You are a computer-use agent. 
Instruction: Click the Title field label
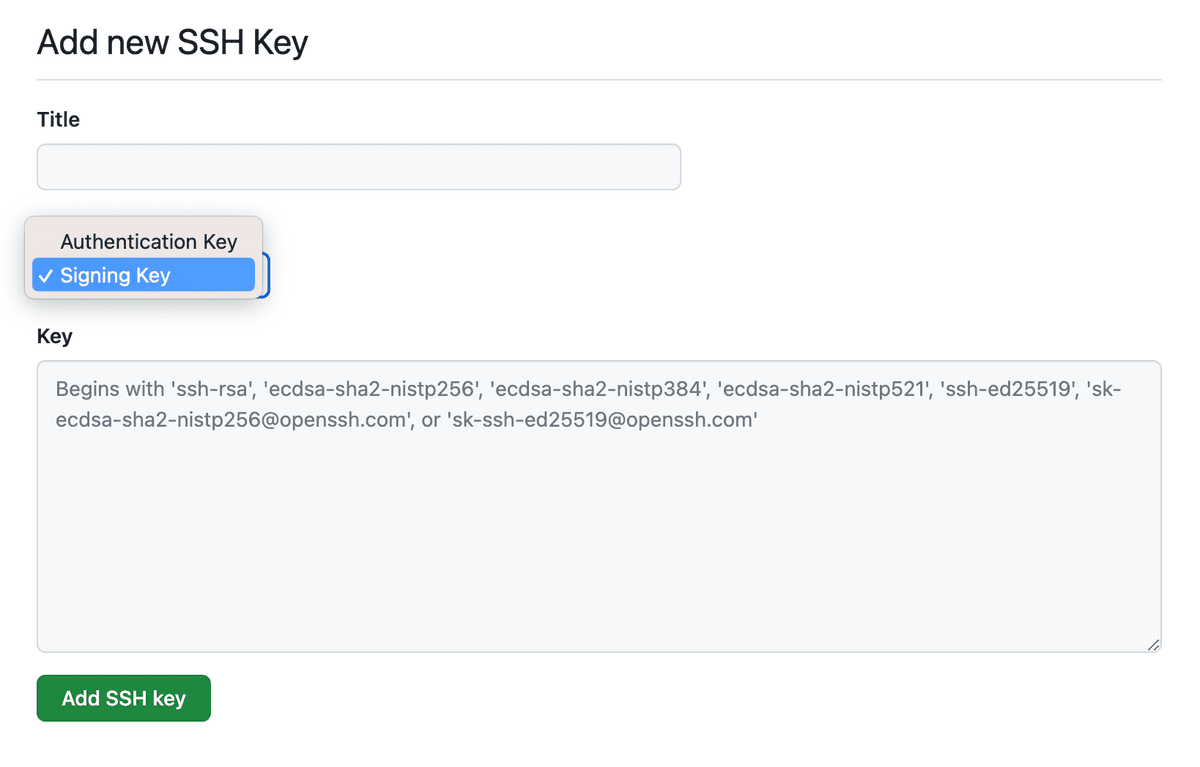click(57, 119)
